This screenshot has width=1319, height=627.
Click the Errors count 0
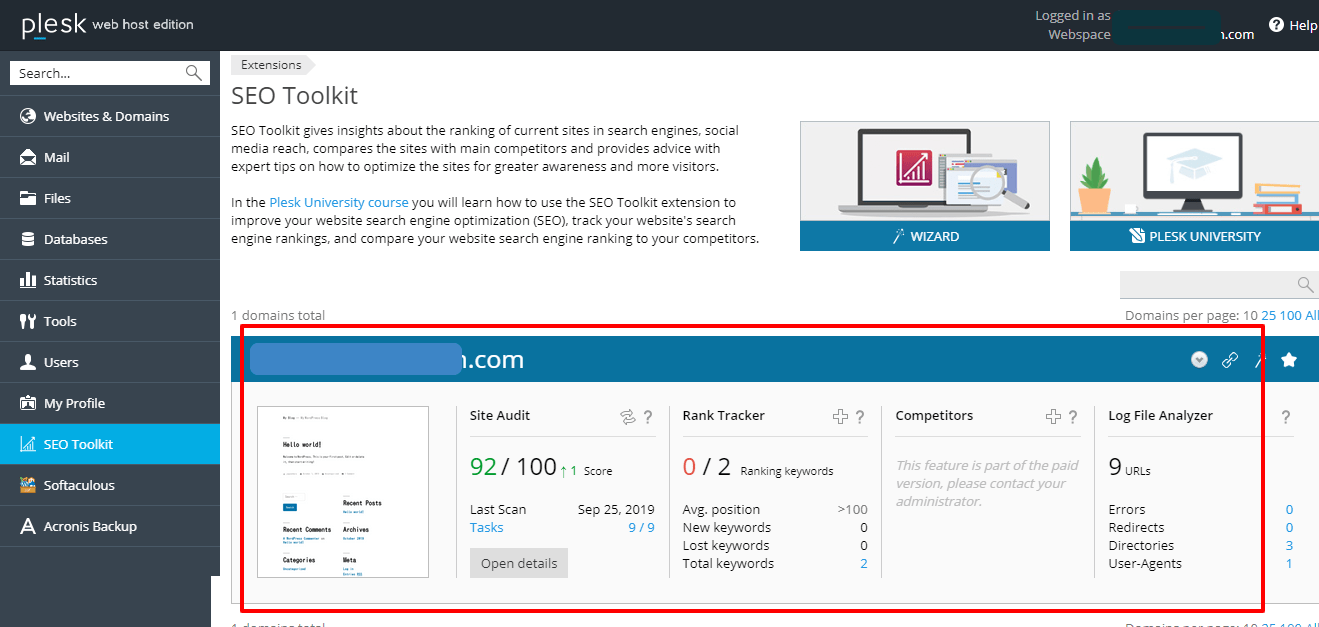pyautogui.click(x=1289, y=509)
